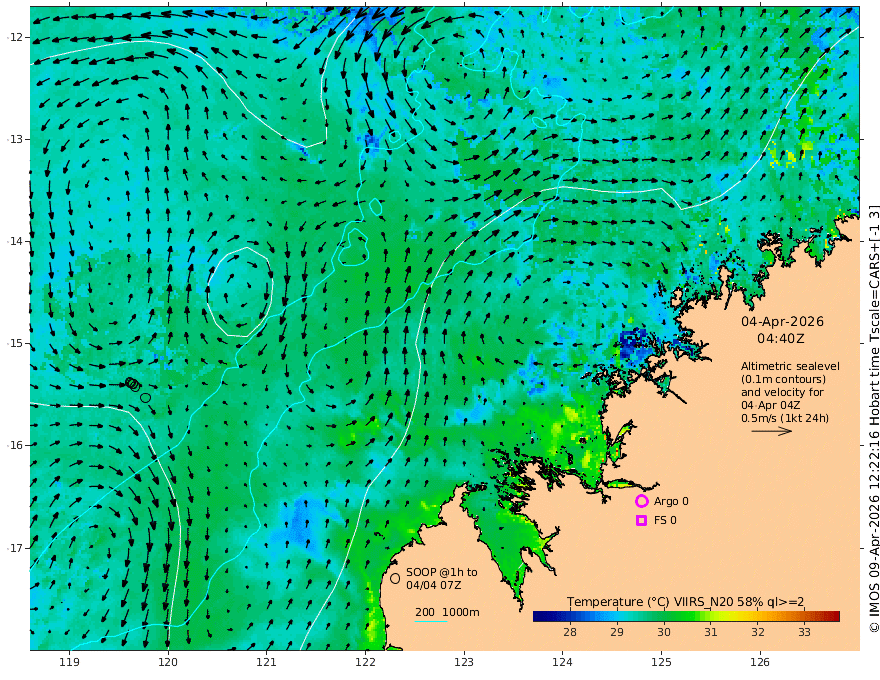880x680 pixels.
Task: Click longitude axis label 124
Action: coord(563,662)
